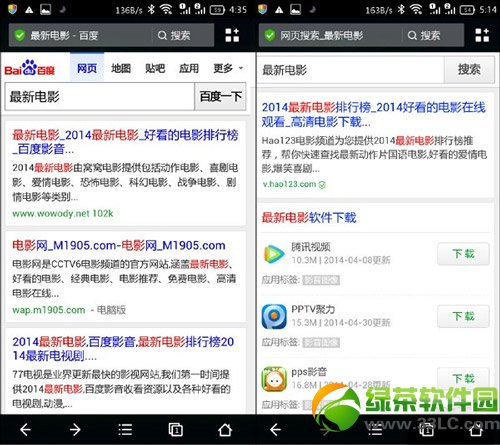Open the tab grid icon in left browser
The image size is (500, 445).
[232, 35]
